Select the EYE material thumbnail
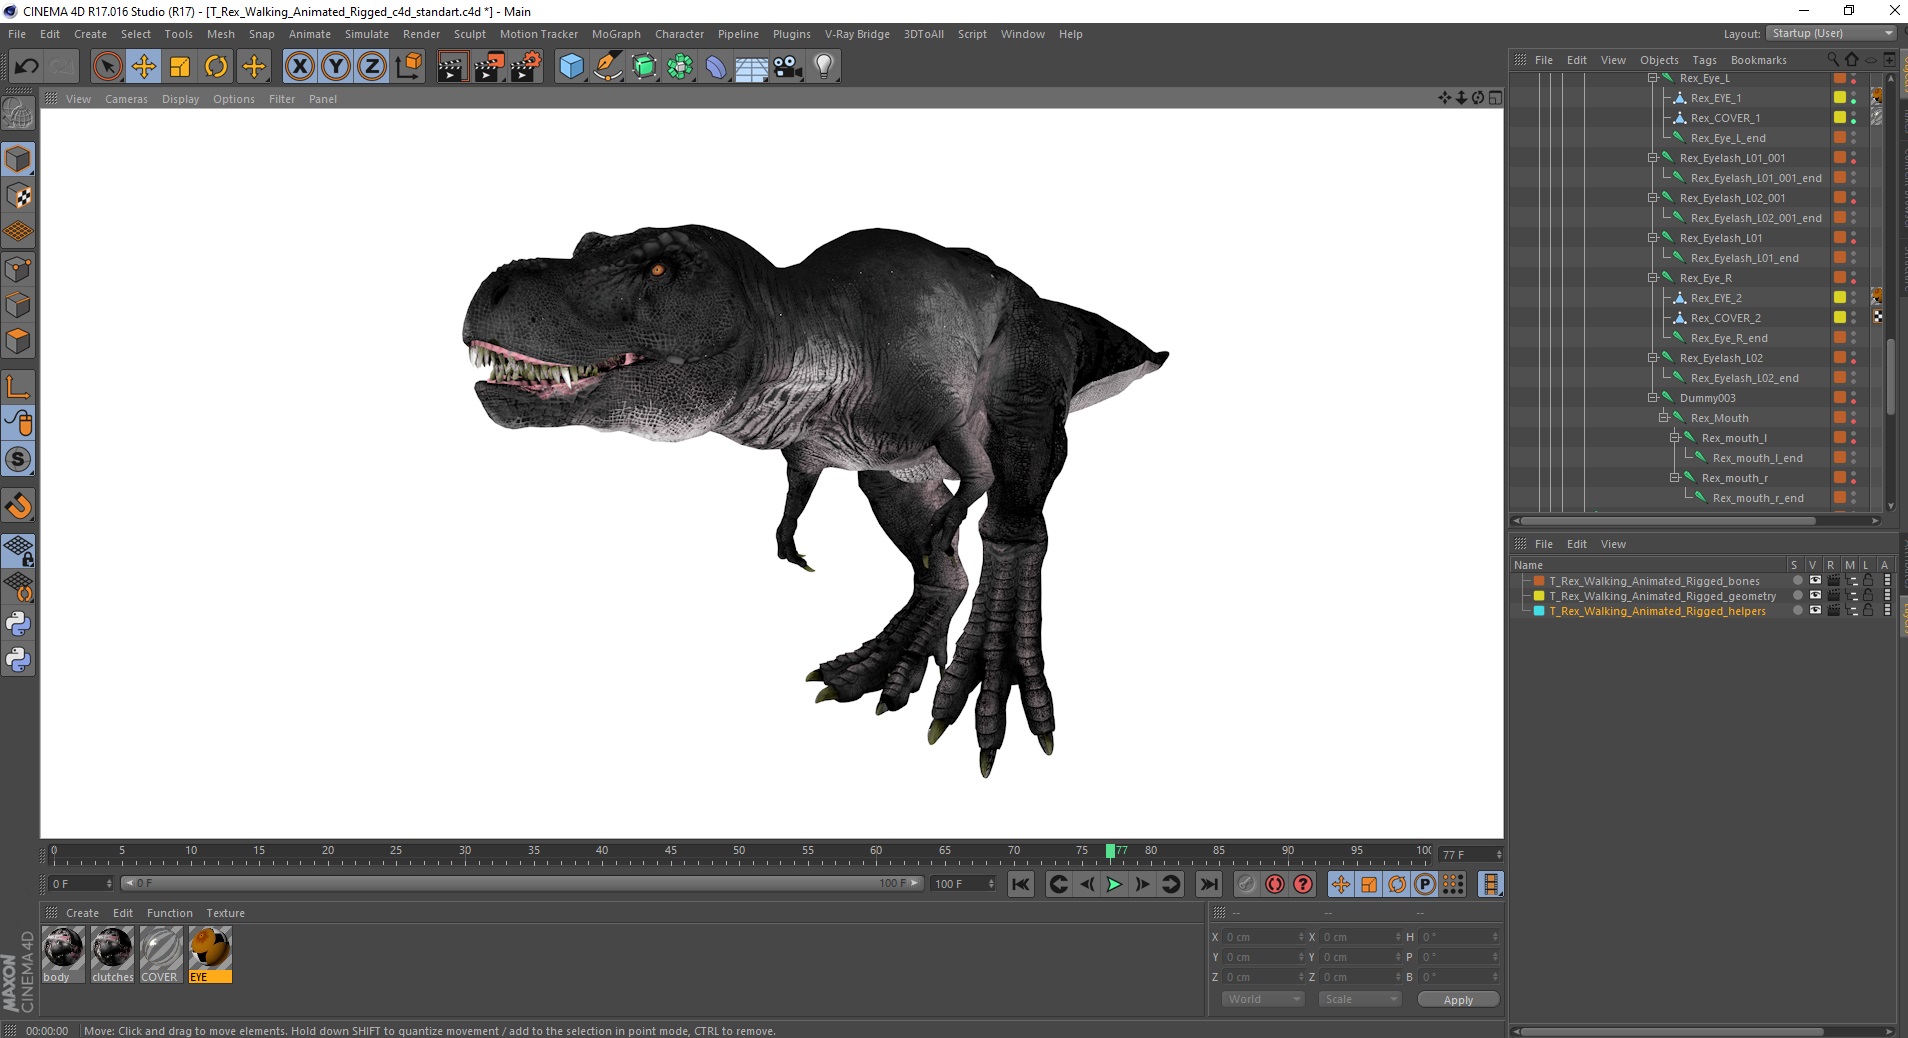This screenshot has width=1908, height=1038. [210, 954]
